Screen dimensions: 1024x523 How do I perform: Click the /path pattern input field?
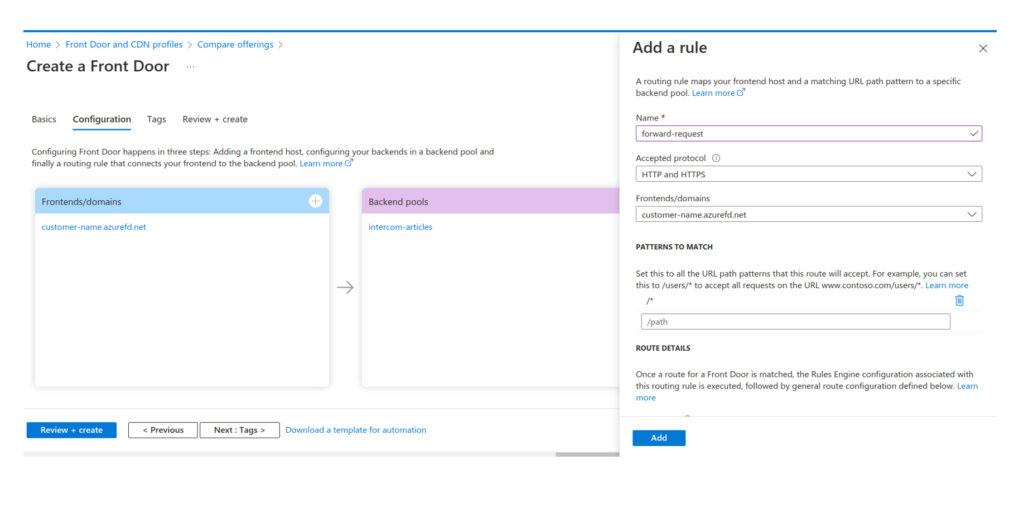tap(795, 321)
